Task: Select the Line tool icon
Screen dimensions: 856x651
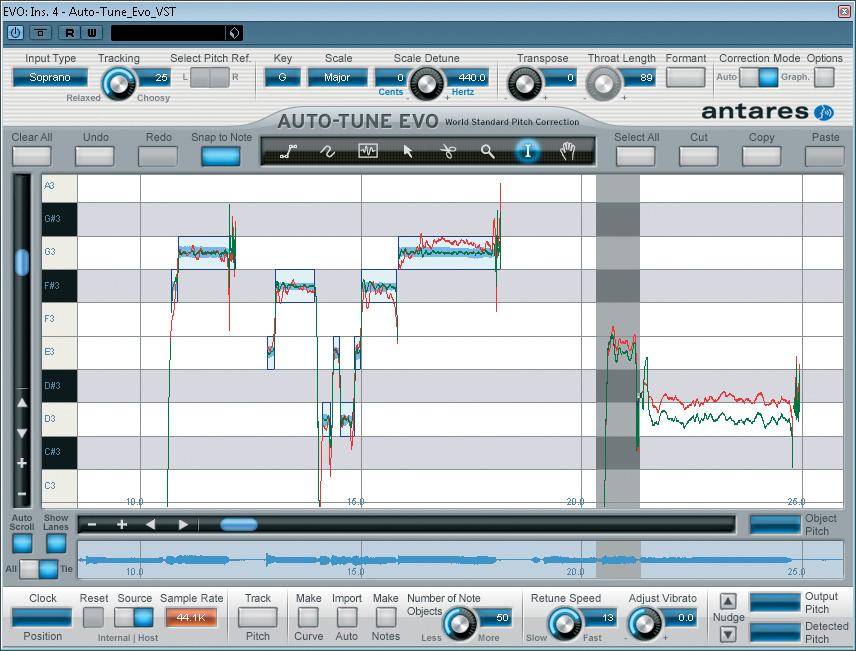Action: coord(288,151)
